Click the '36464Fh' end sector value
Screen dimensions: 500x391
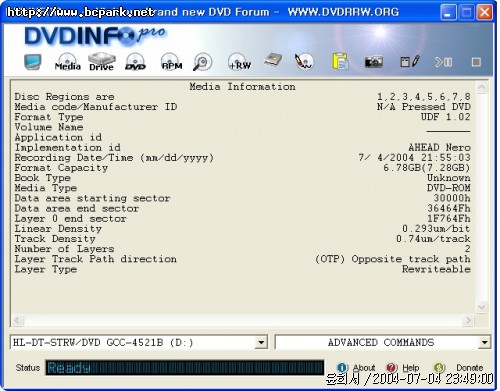pos(449,208)
